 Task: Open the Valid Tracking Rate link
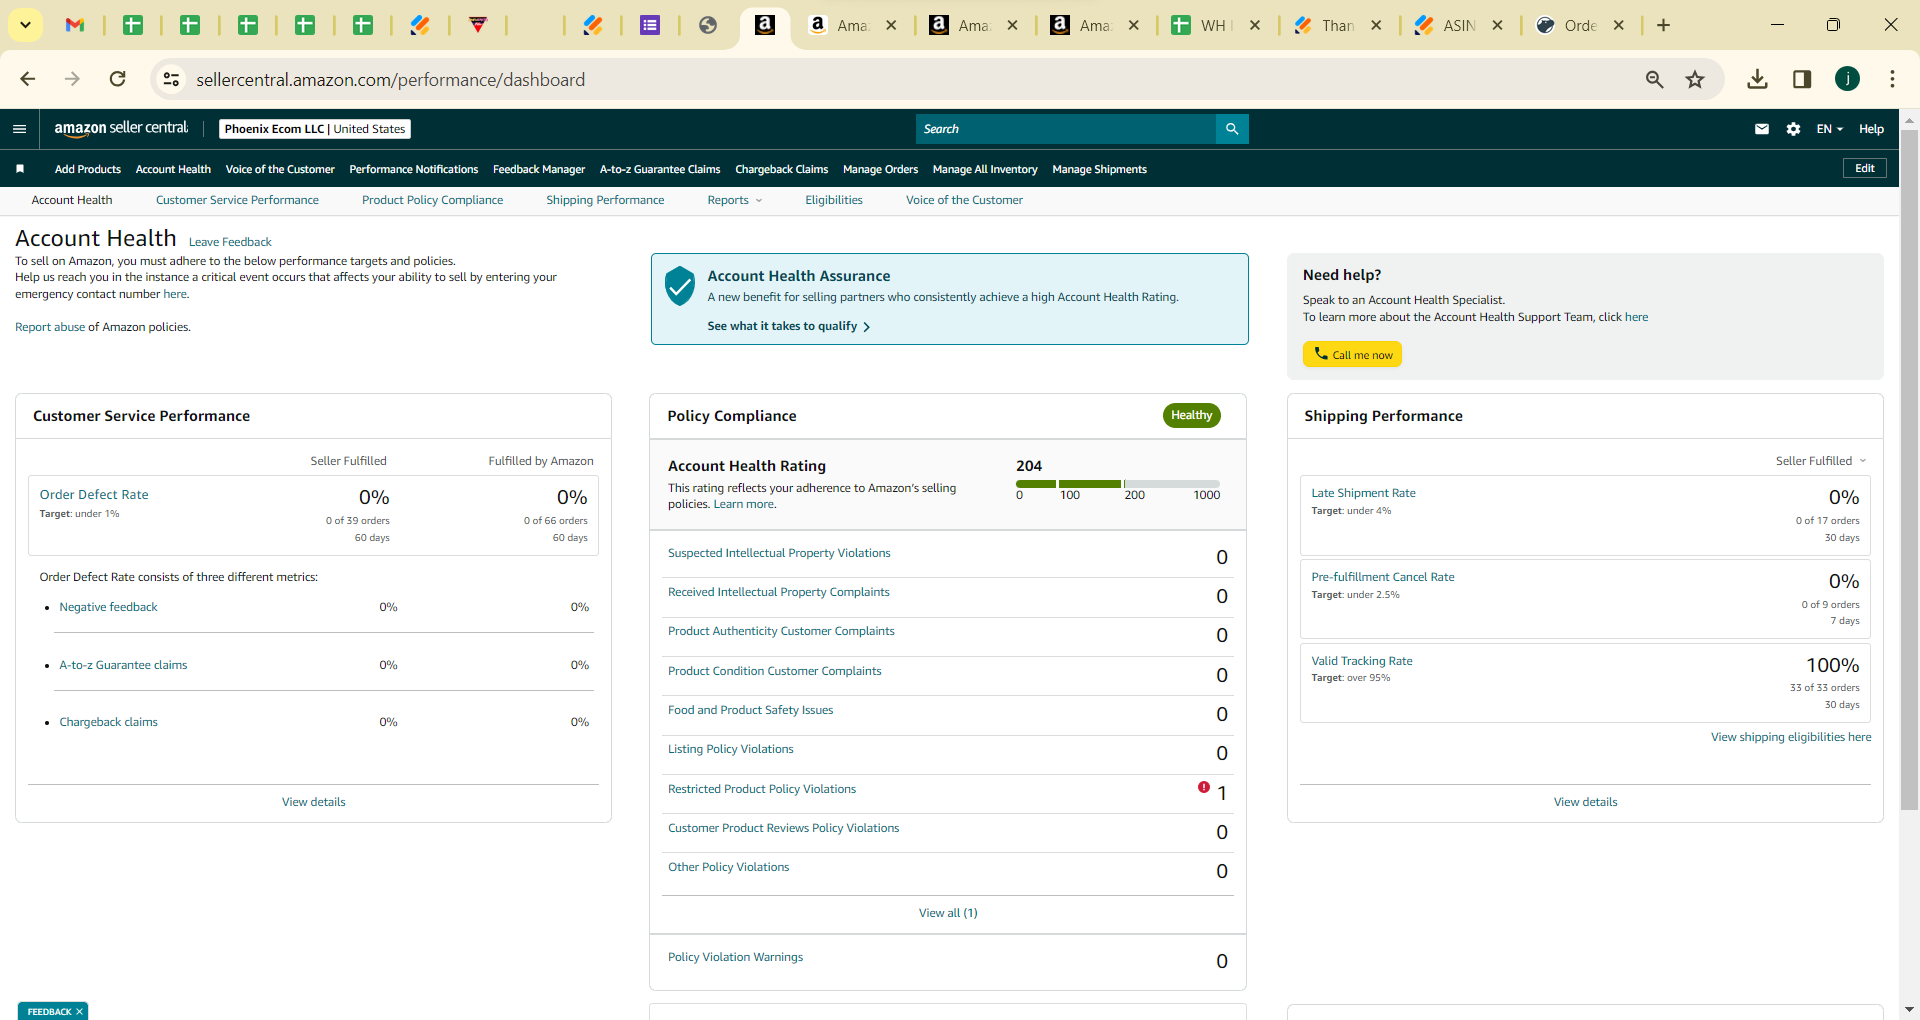pyautogui.click(x=1362, y=661)
